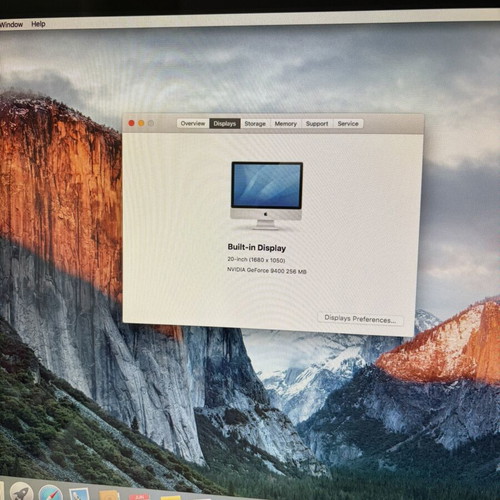Select the 'NVIDIA GeForce 9400 256 MB' text
The height and width of the screenshot is (500, 500).
coord(267,270)
